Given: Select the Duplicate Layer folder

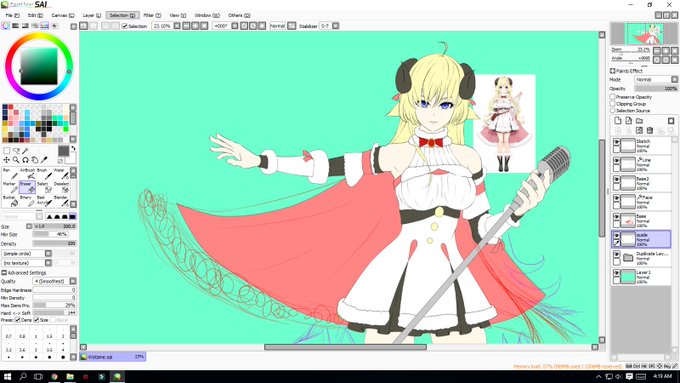Looking at the screenshot, I should (x=641, y=258).
